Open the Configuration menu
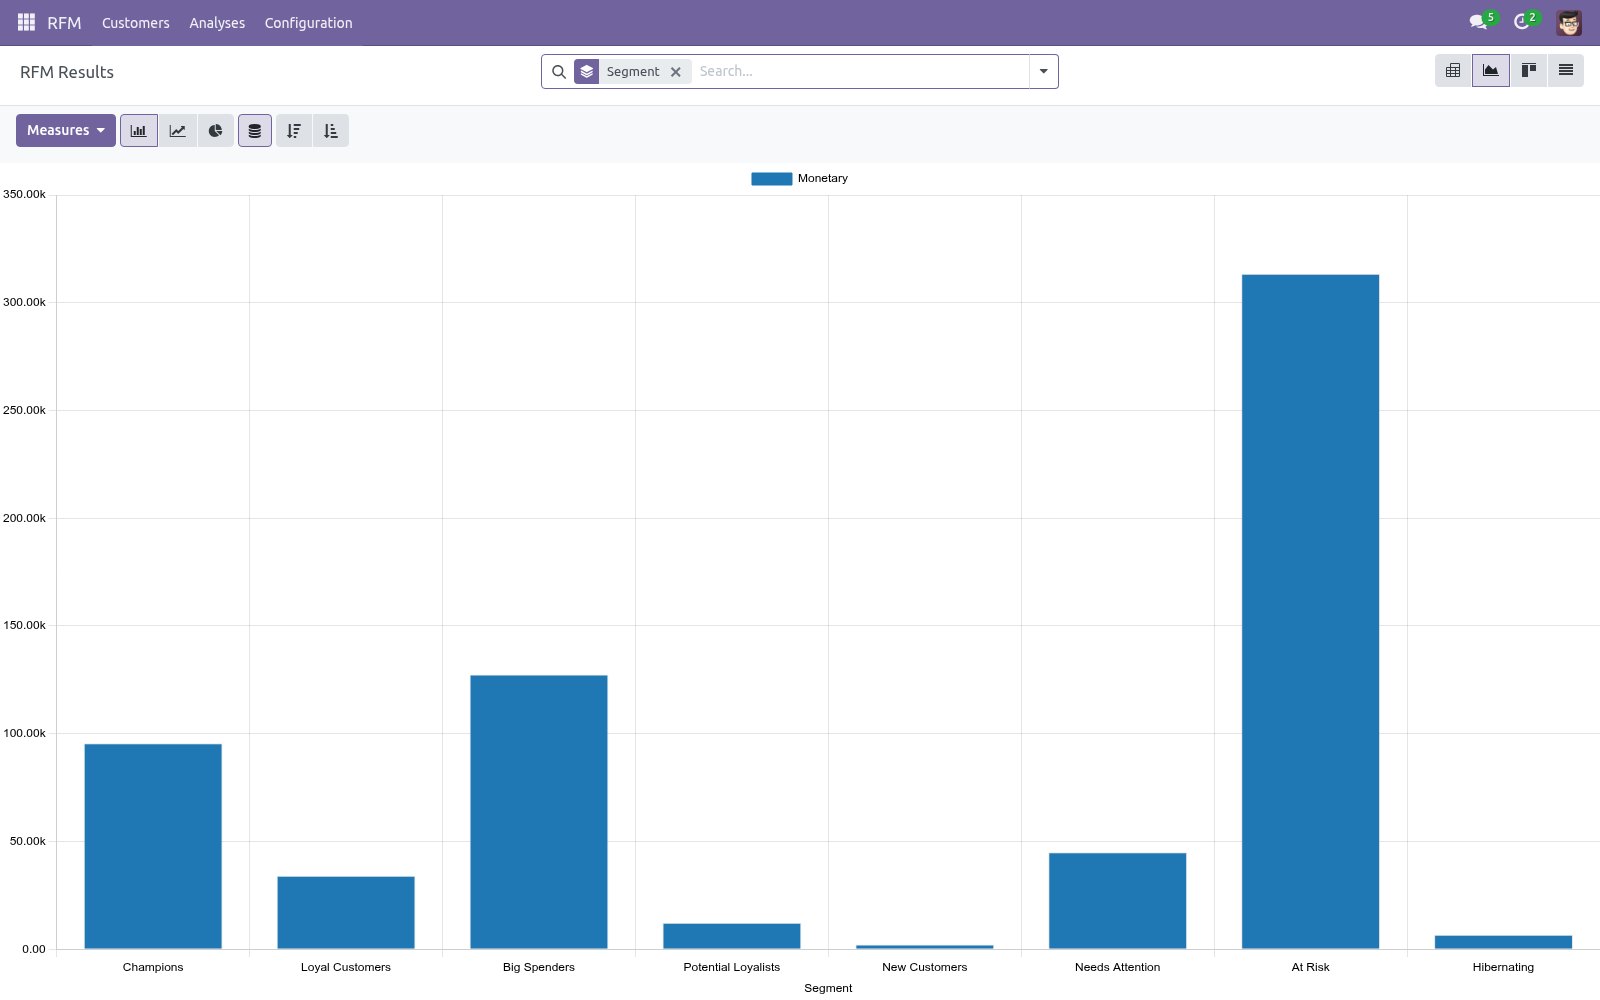 (x=308, y=23)
